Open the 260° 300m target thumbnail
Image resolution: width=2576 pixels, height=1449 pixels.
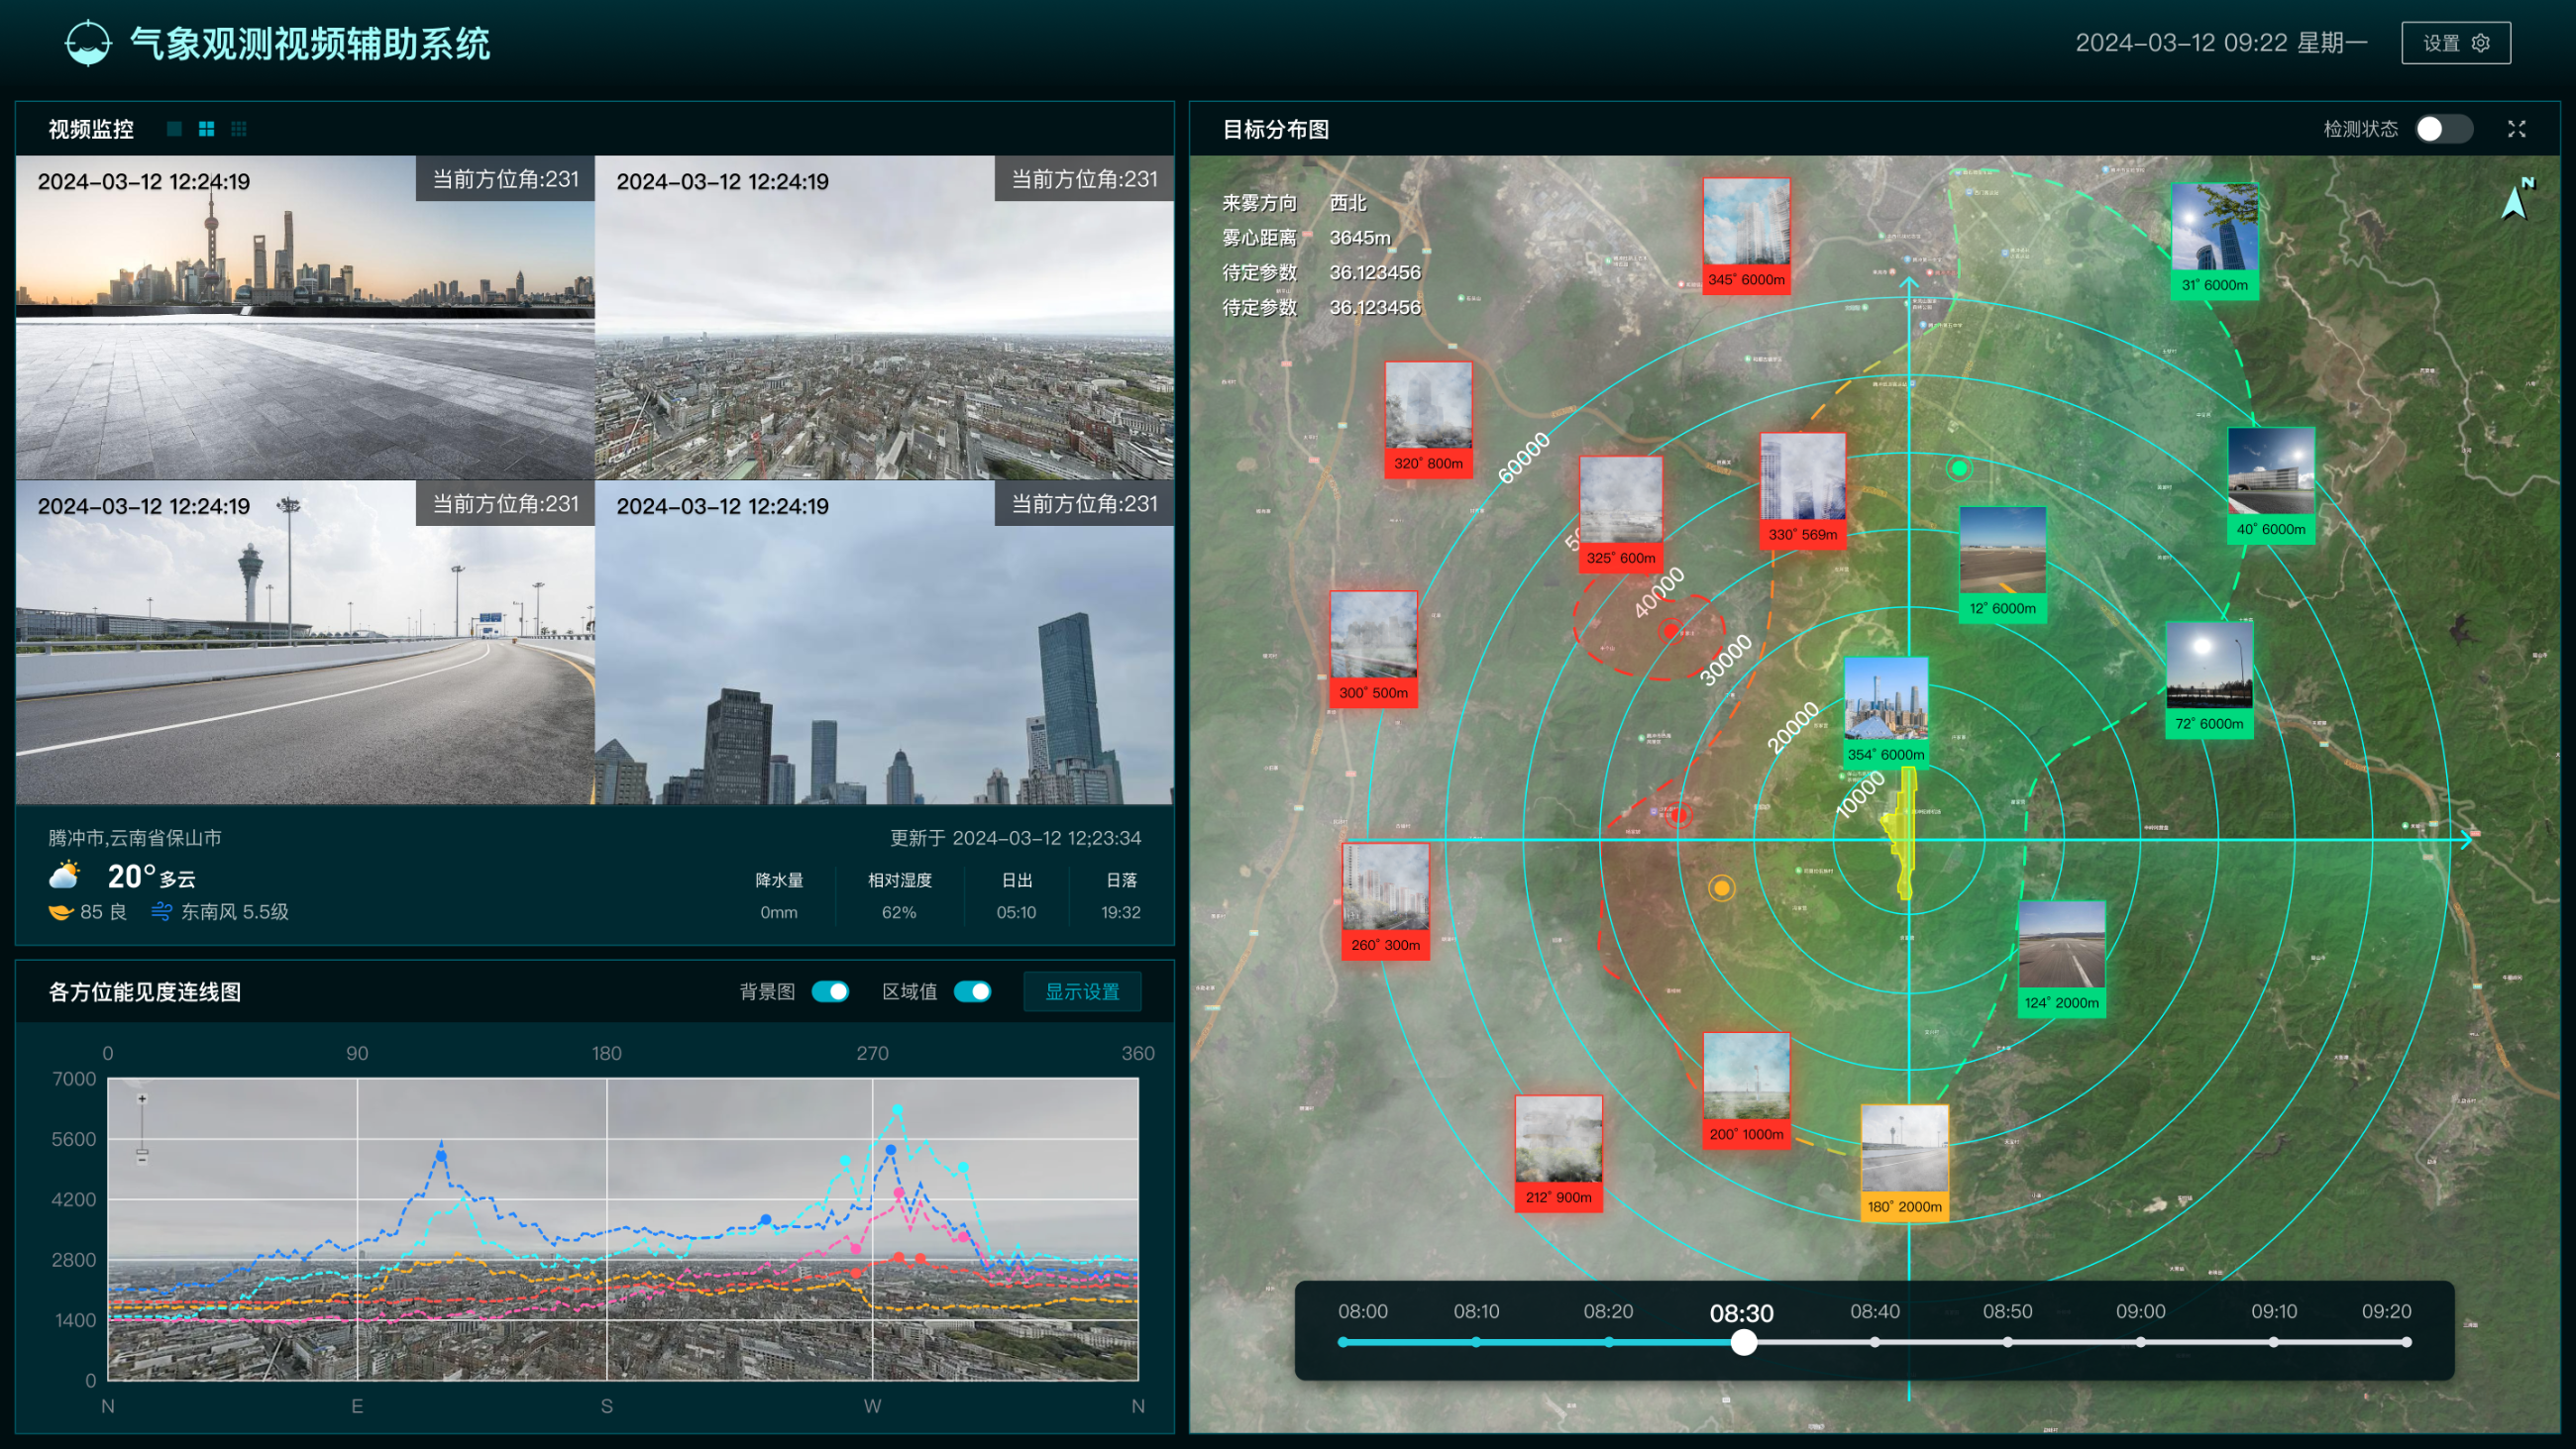coord(1385,901)
